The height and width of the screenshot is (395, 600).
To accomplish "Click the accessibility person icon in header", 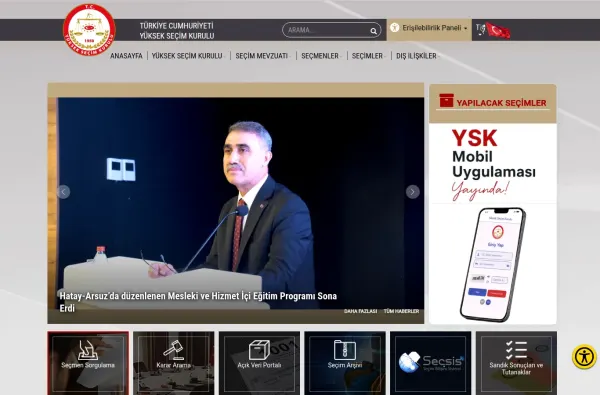I will pyautogui.click(x=395, y=28).
